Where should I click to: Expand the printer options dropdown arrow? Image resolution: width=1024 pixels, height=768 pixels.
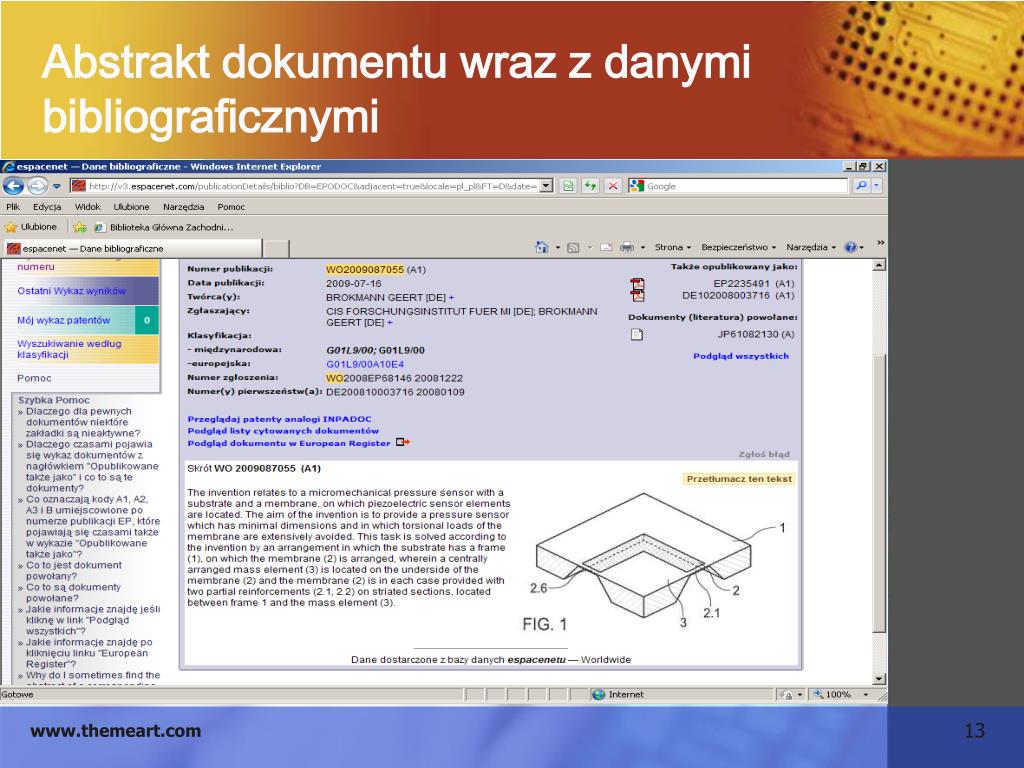(643, 248)
